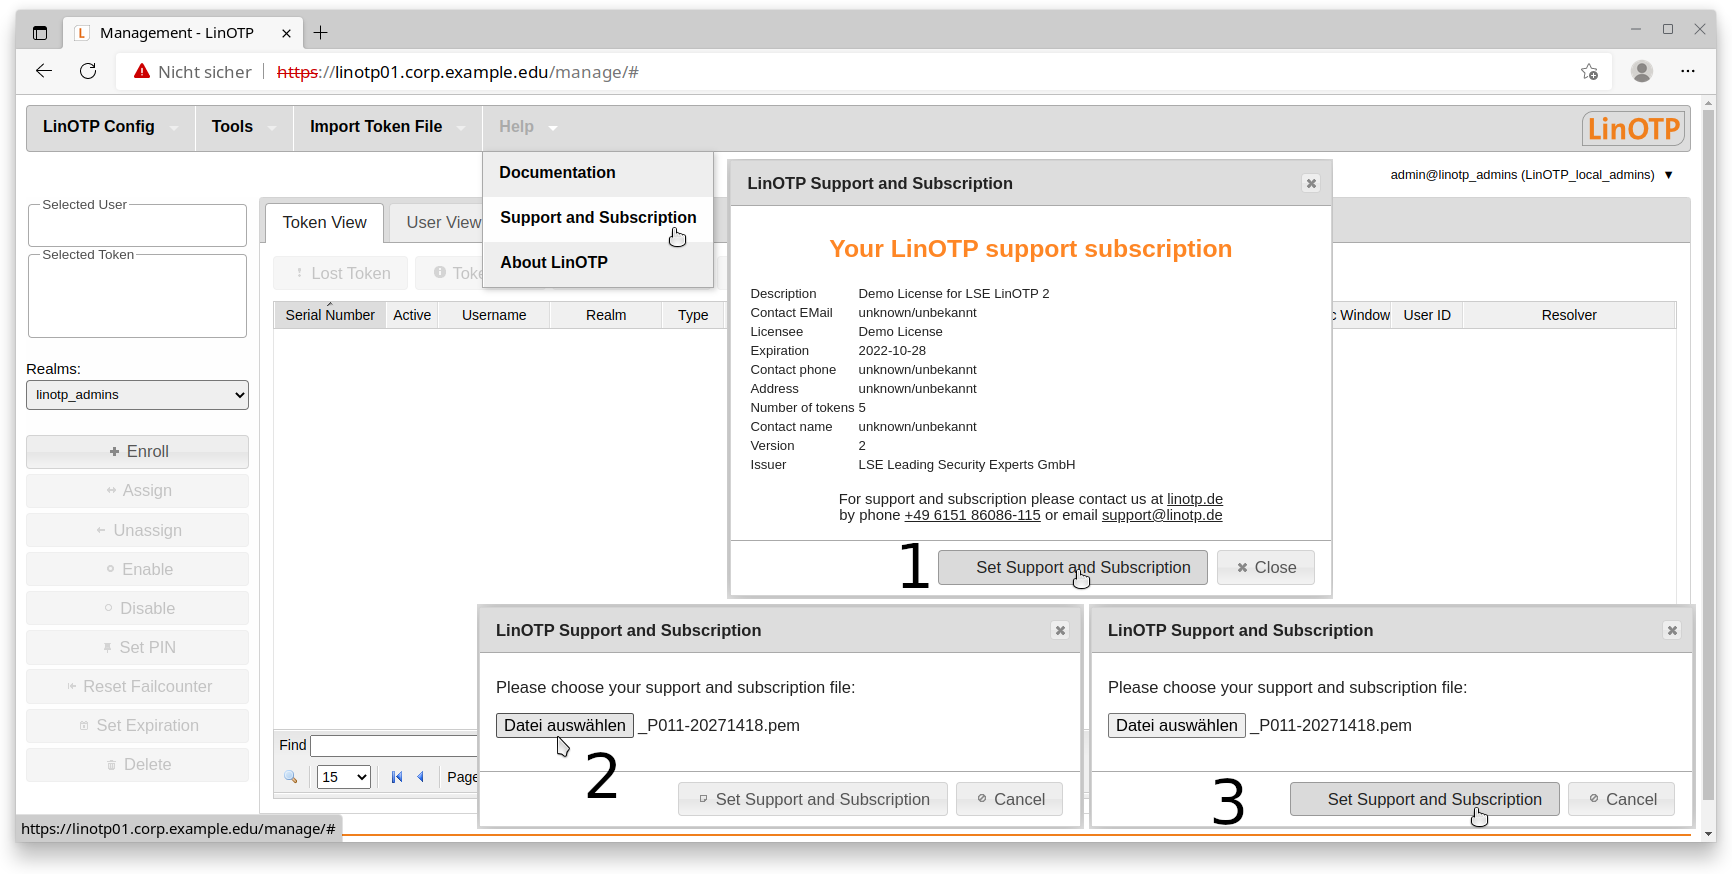Screen dimensions: 1732x874
Task: Expand the admin user account dropdown arrow
Action: point(1668,175)
